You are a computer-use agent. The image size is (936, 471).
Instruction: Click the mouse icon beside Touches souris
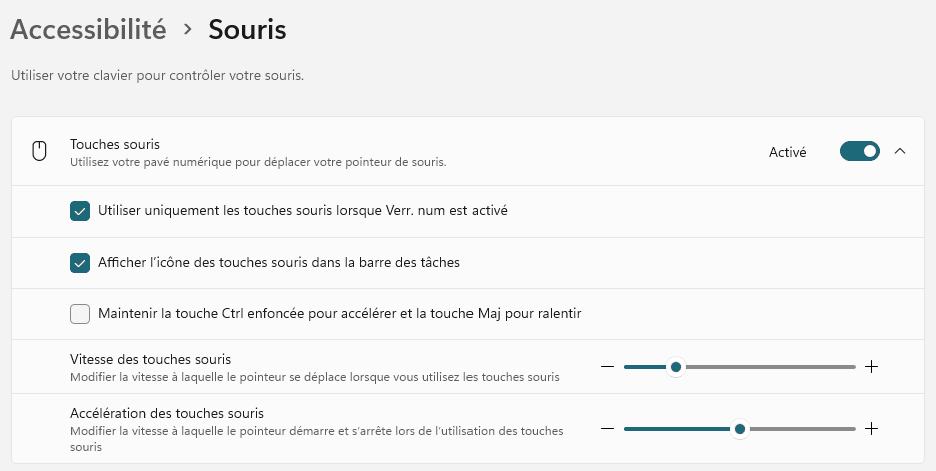tap(40, 152)
